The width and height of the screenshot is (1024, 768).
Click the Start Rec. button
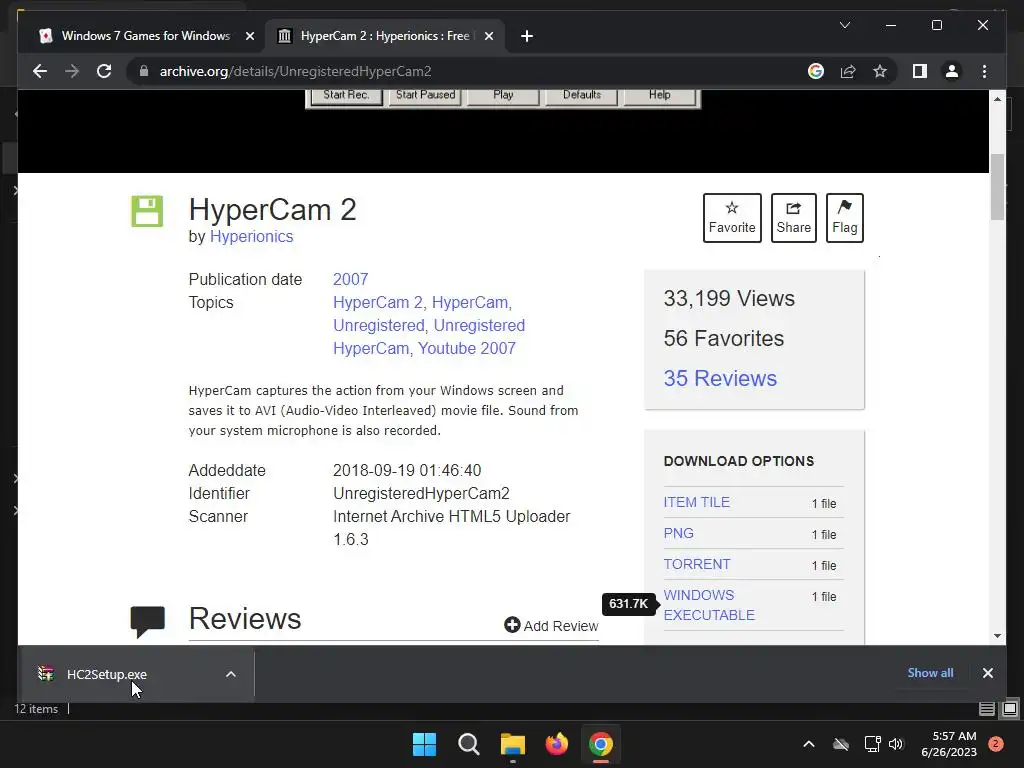[345, 95]
